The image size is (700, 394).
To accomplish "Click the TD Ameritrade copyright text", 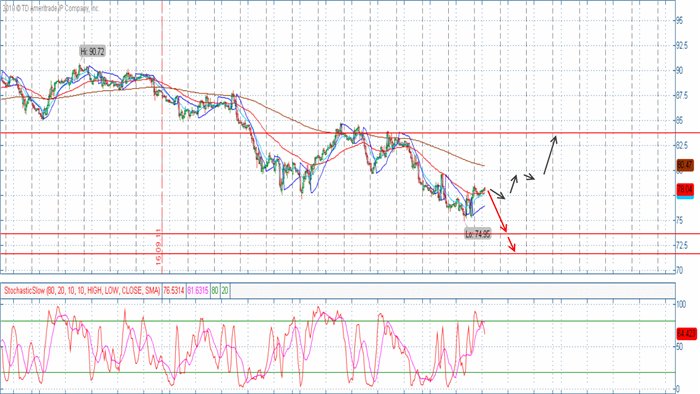I will point(50,8).
